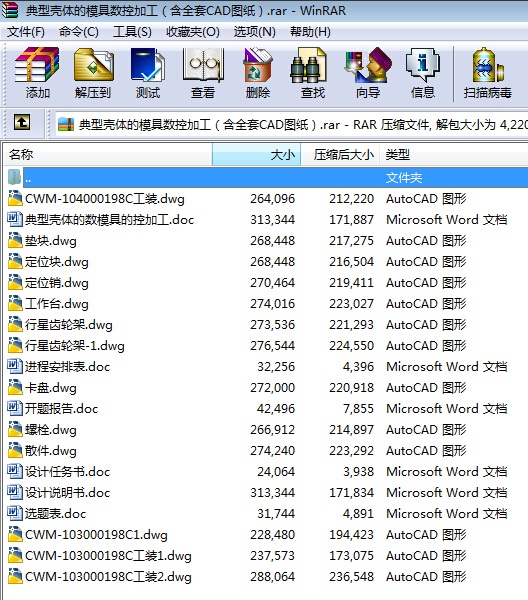This screenshot has height=600, width=528.
Task: Select file 设计说明书.doc
Action: (67, 492)
